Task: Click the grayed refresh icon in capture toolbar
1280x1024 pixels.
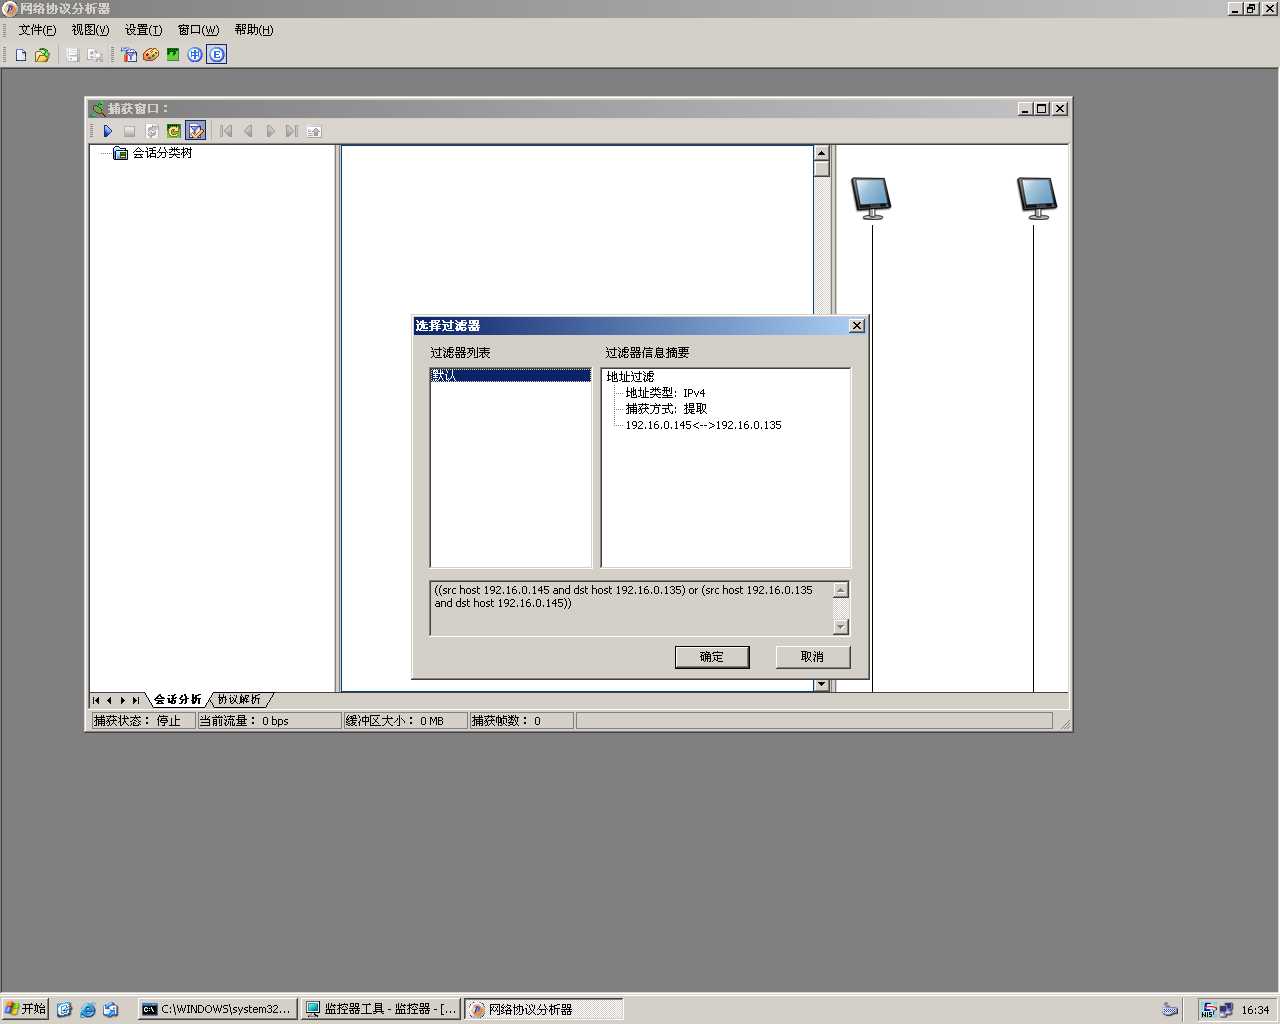Action: (x=152, y=131)
